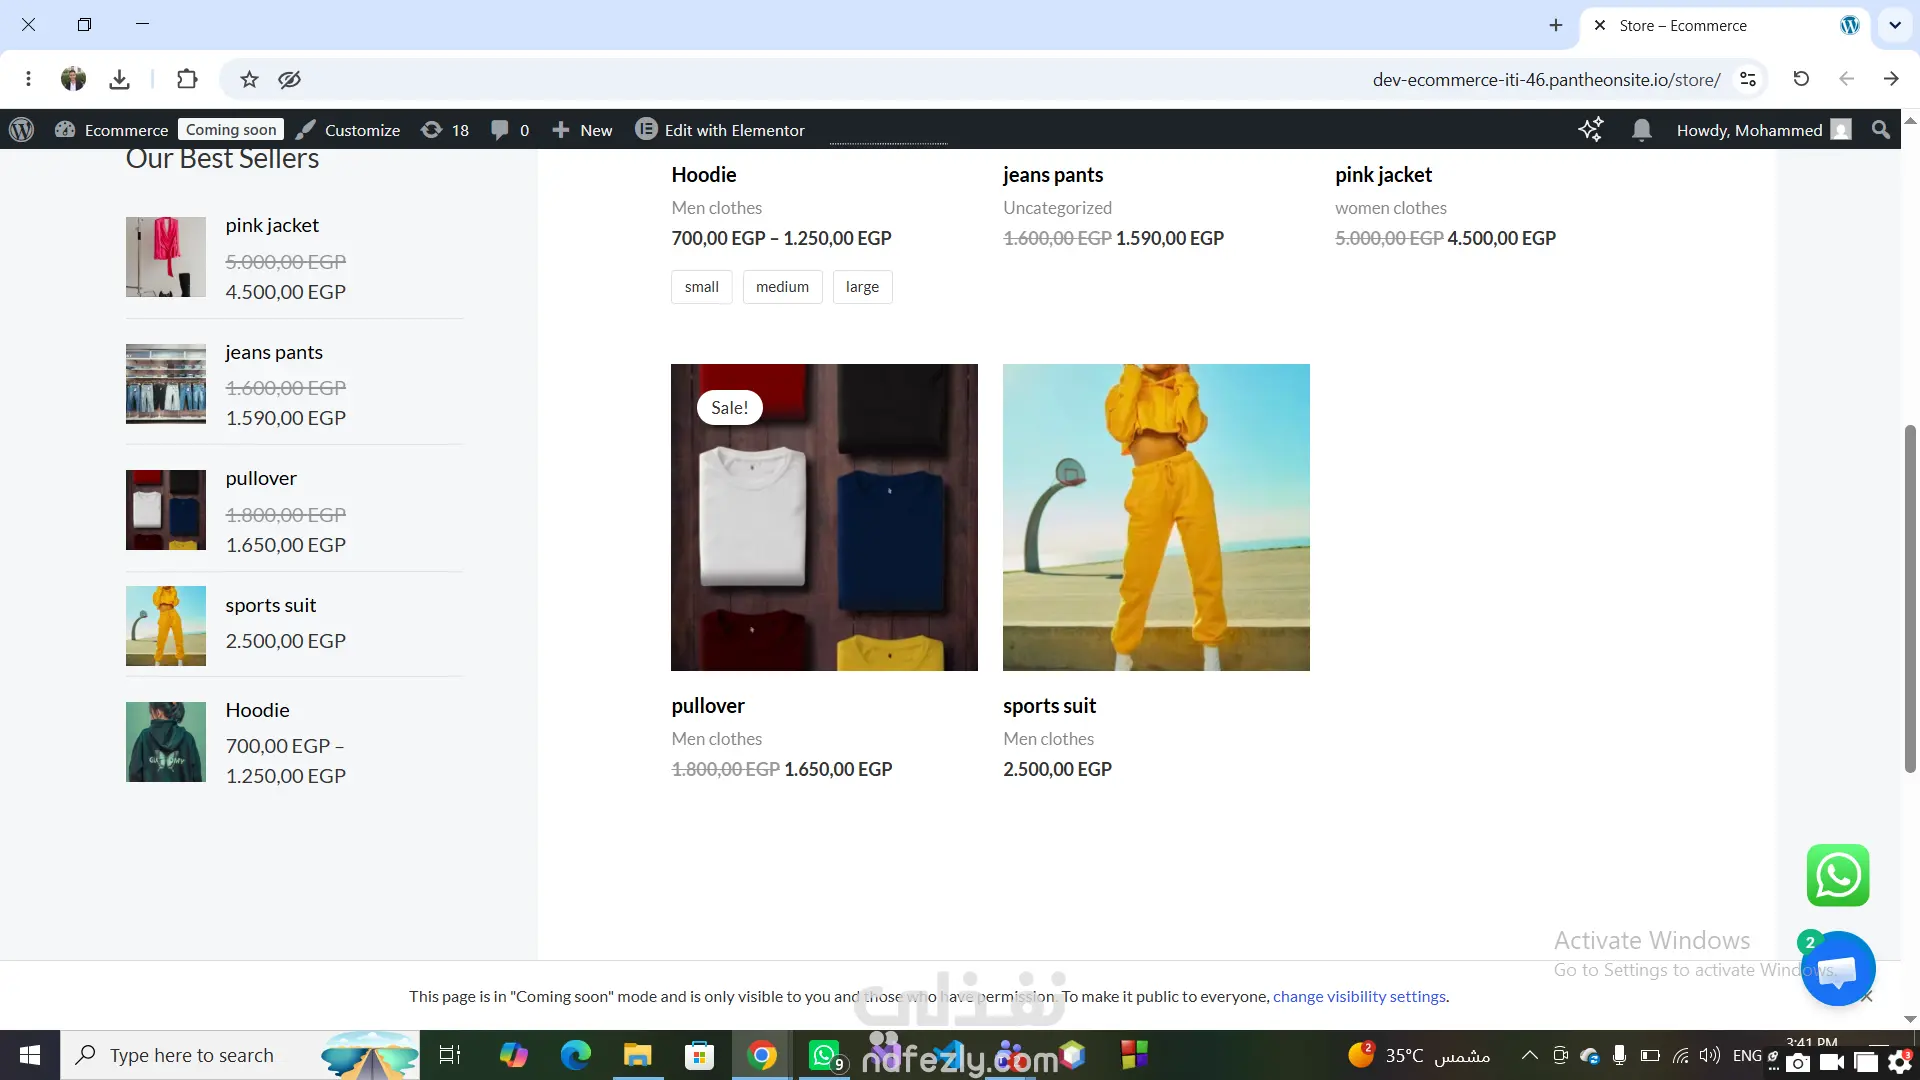Open the Hoodie product title

(704, 175)
